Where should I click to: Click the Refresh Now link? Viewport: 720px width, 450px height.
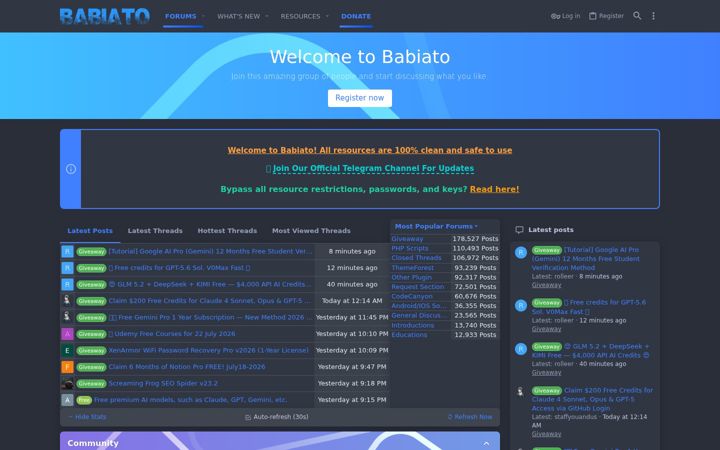tap(470, 417)
